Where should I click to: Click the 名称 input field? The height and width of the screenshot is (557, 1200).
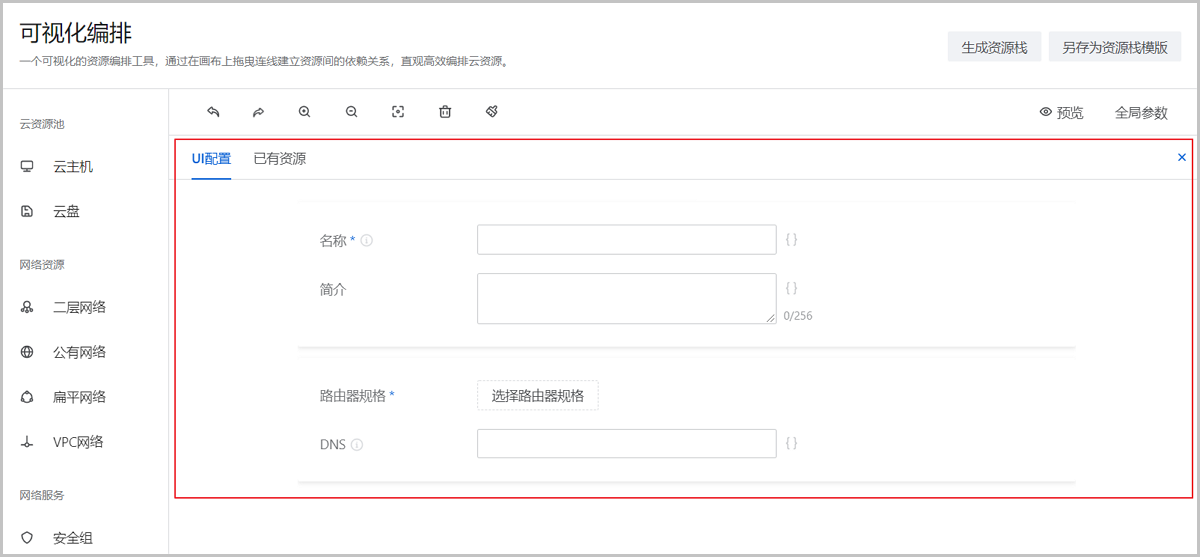(626, 240)
